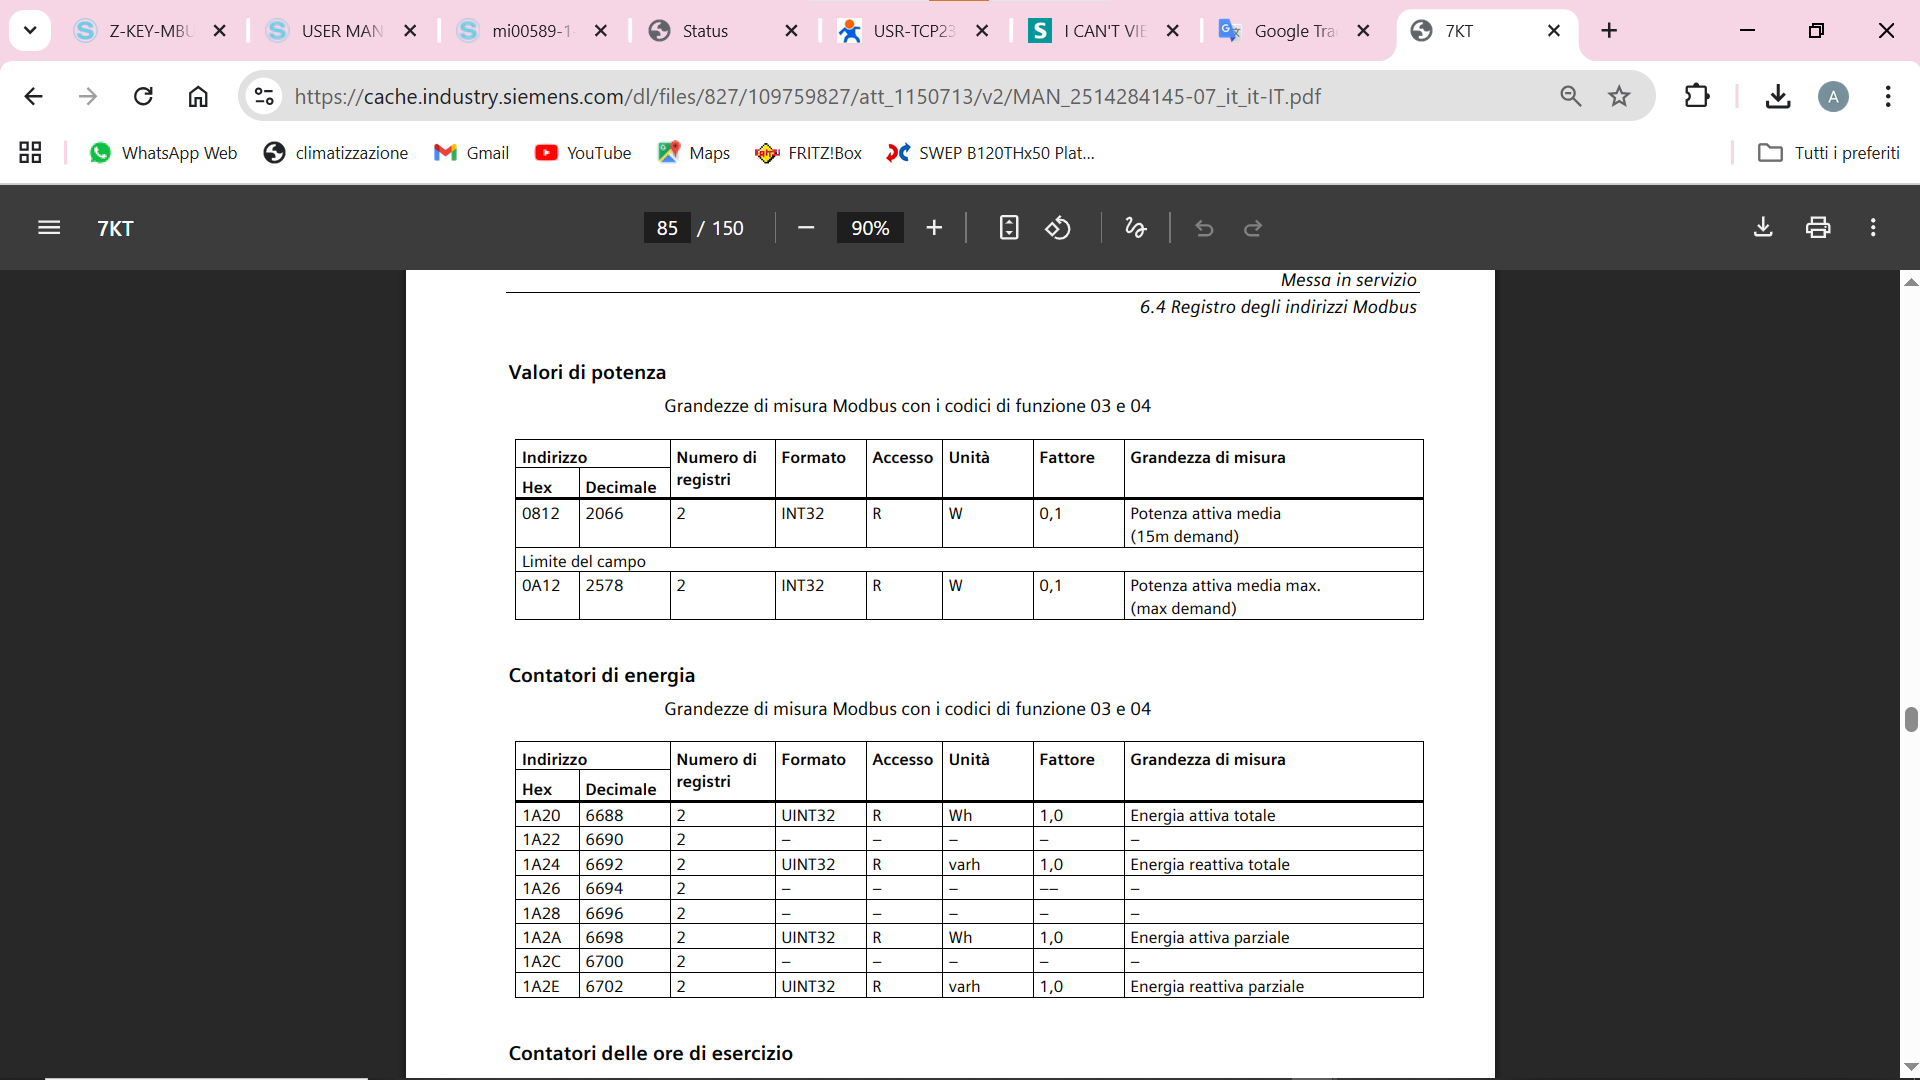Open the PDF sidebar menu icon
This screenshot has height=1080, width=1920.
[x=49, y=228]
